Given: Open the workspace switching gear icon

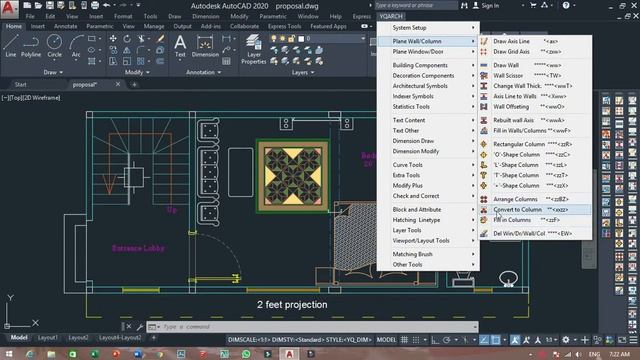Looking at the screenshot, I should tap(566, 340).
